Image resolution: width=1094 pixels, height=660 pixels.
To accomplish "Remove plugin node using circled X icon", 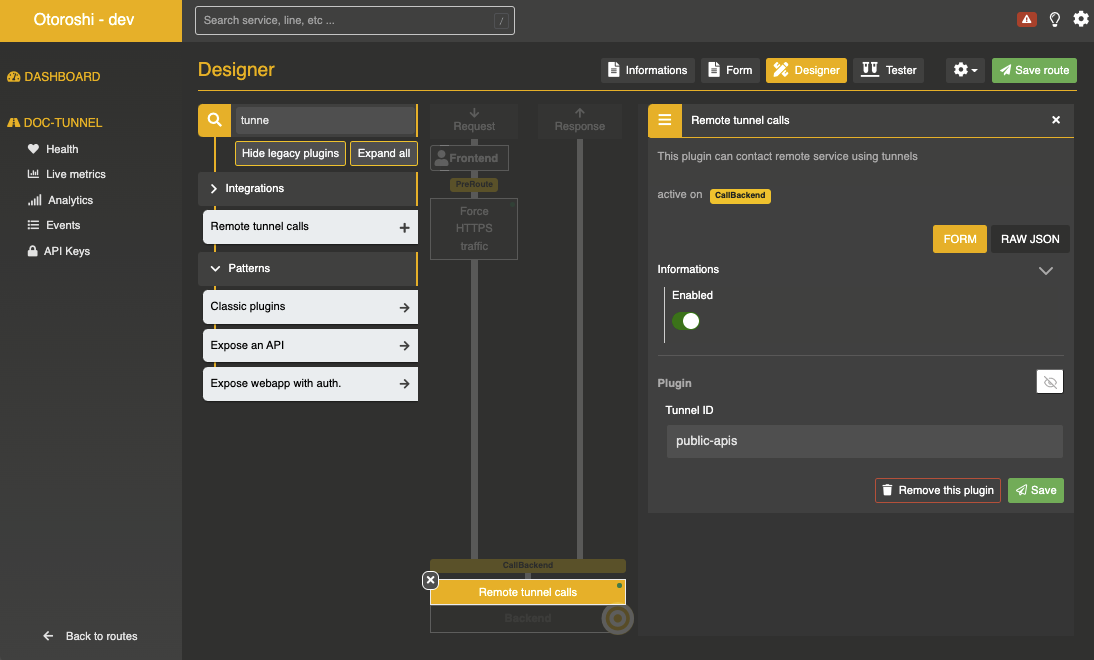I will pos(430,580).
